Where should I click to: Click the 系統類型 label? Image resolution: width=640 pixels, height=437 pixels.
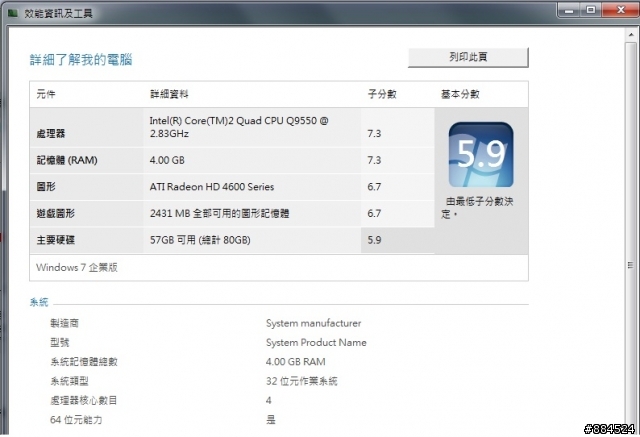tap(69, 381)
